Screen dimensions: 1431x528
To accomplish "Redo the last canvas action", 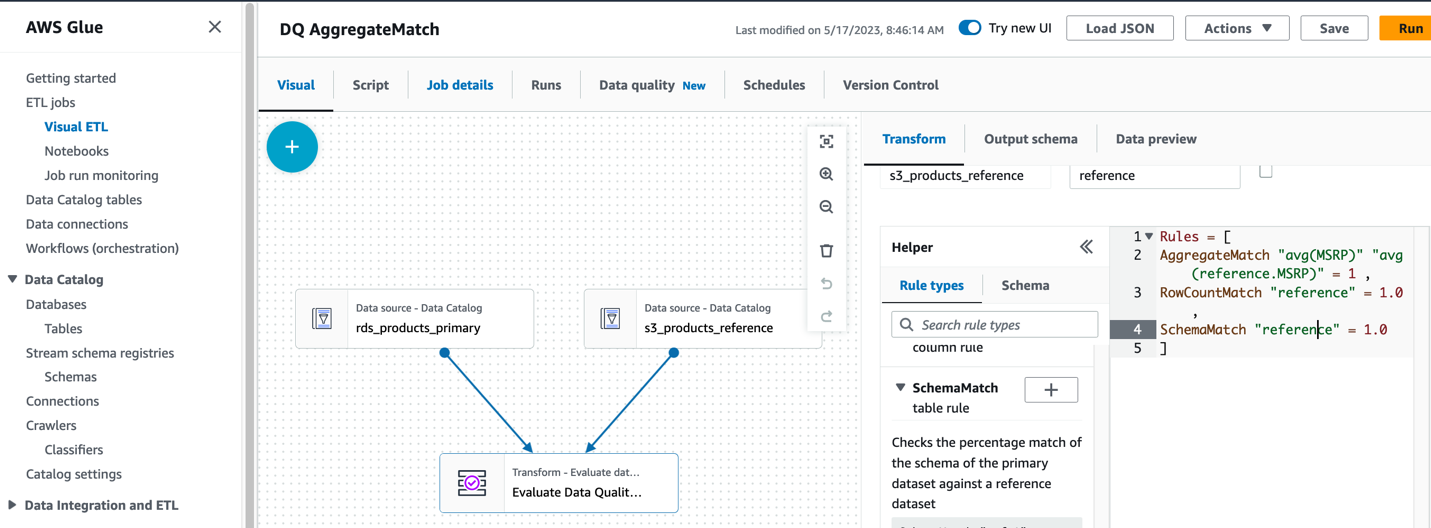I will (826, 316).
